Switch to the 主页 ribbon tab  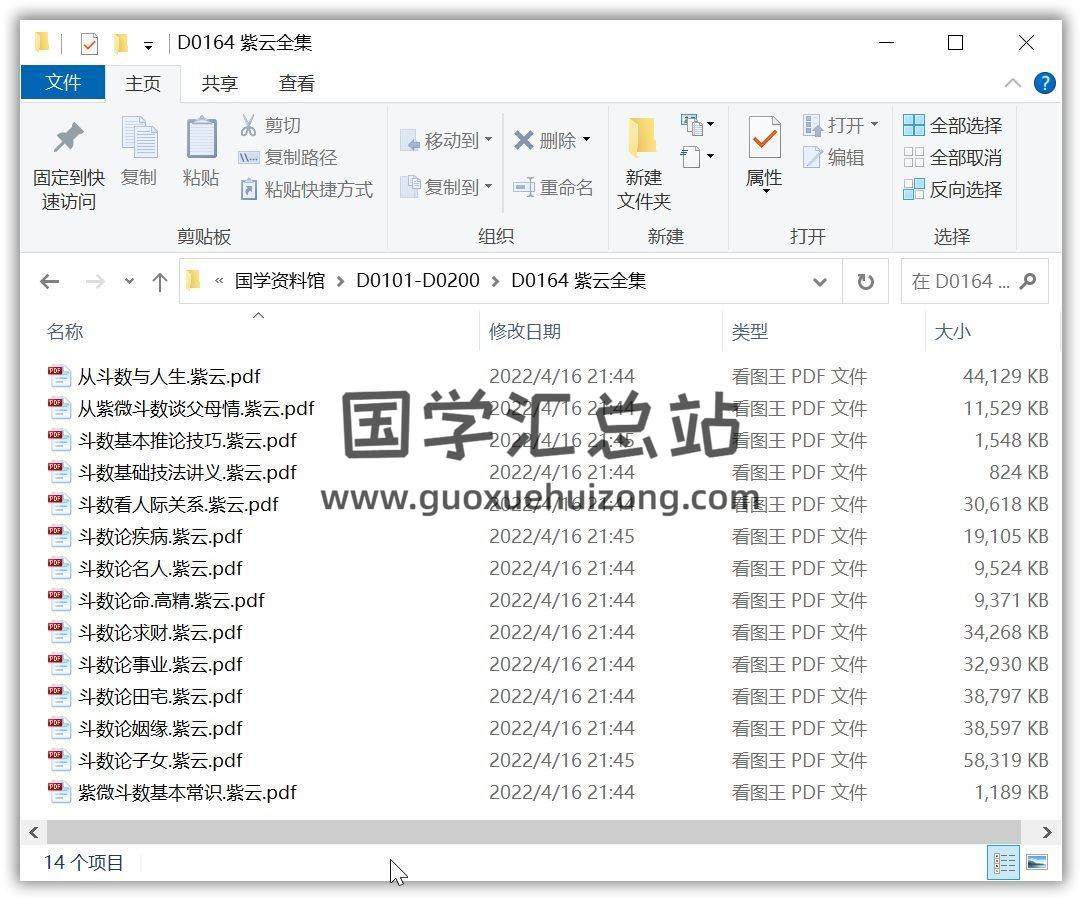click(143, 84)
